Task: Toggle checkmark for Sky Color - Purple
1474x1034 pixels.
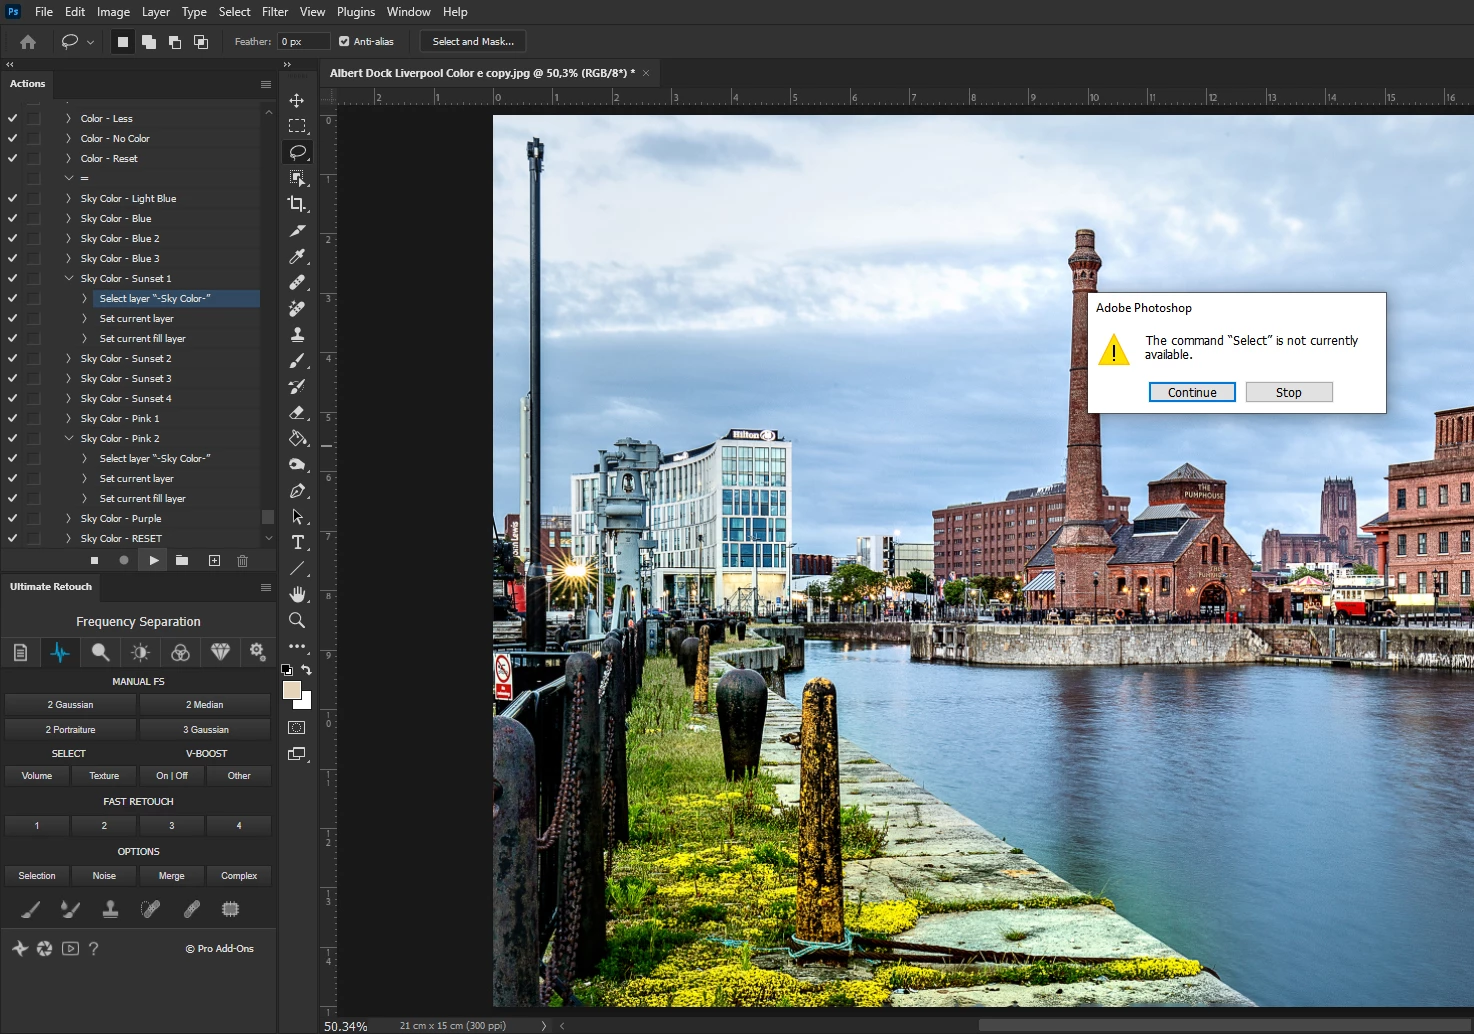Action: tap(13, 518)
